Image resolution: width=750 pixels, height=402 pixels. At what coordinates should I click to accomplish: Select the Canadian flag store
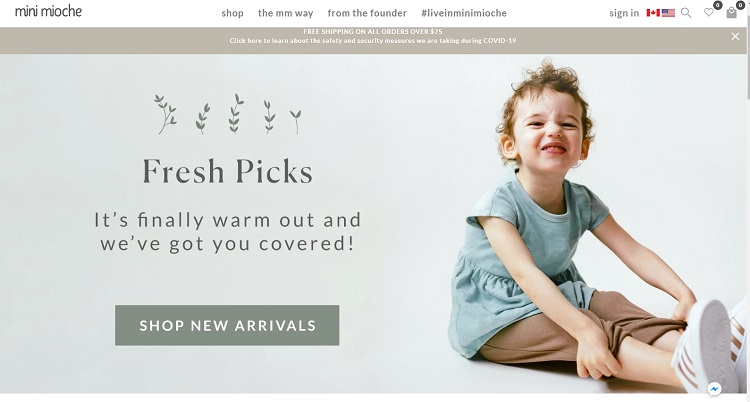coord(653,13)
